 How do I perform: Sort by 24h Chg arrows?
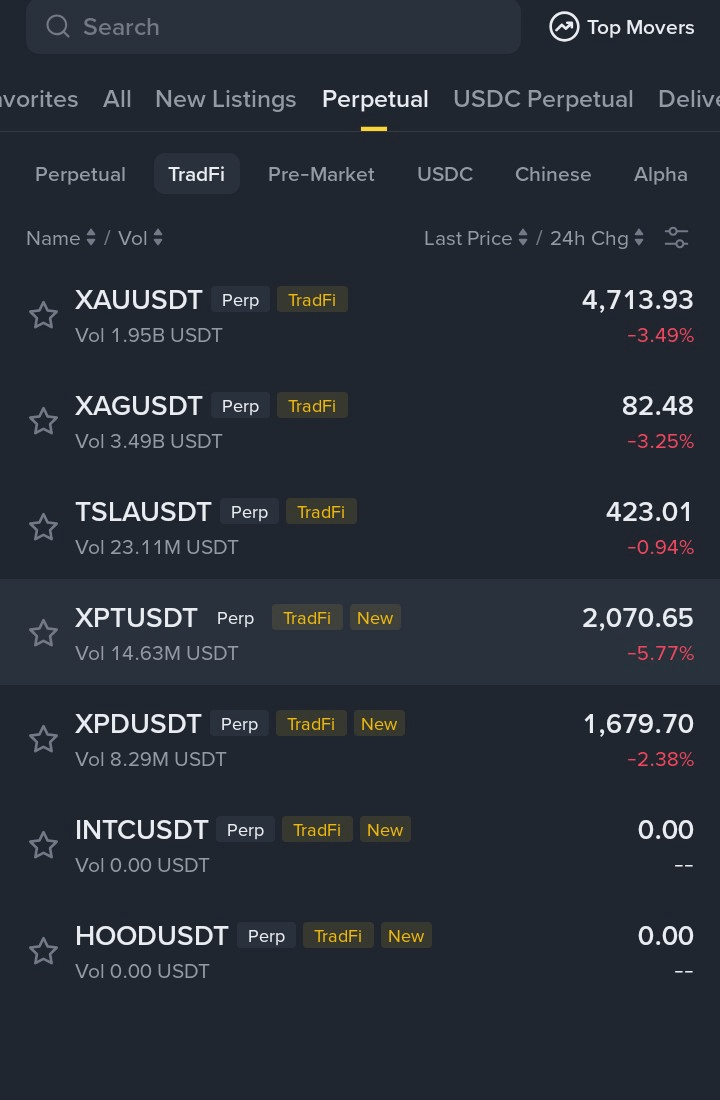pos(639,238)
